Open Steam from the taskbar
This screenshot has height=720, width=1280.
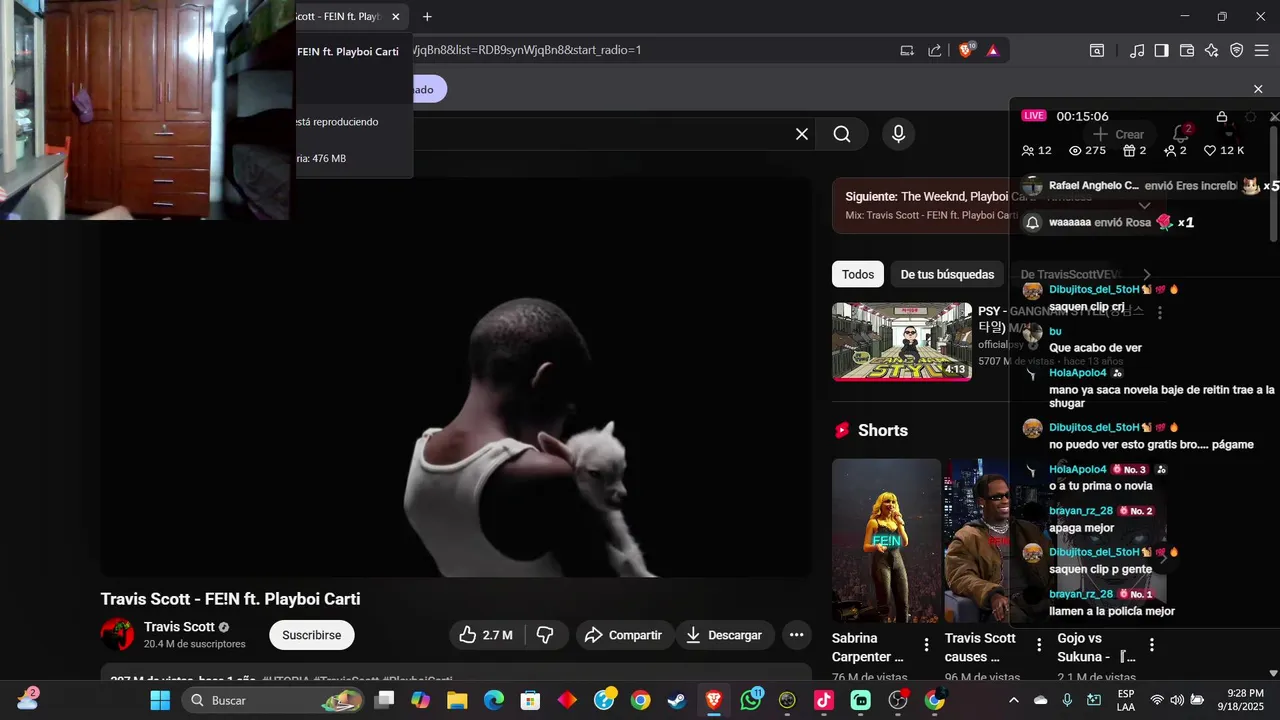pos(677,700)
